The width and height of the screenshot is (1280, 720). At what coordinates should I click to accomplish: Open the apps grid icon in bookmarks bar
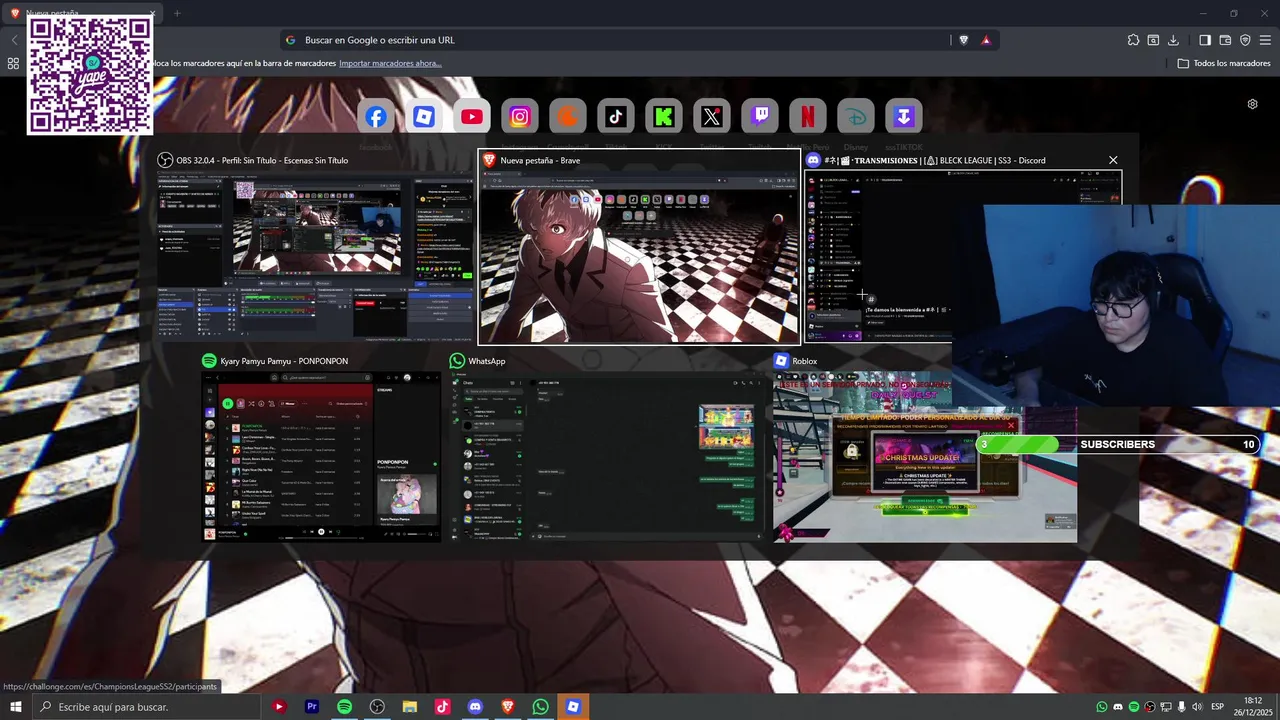click(x=13, y=63)
